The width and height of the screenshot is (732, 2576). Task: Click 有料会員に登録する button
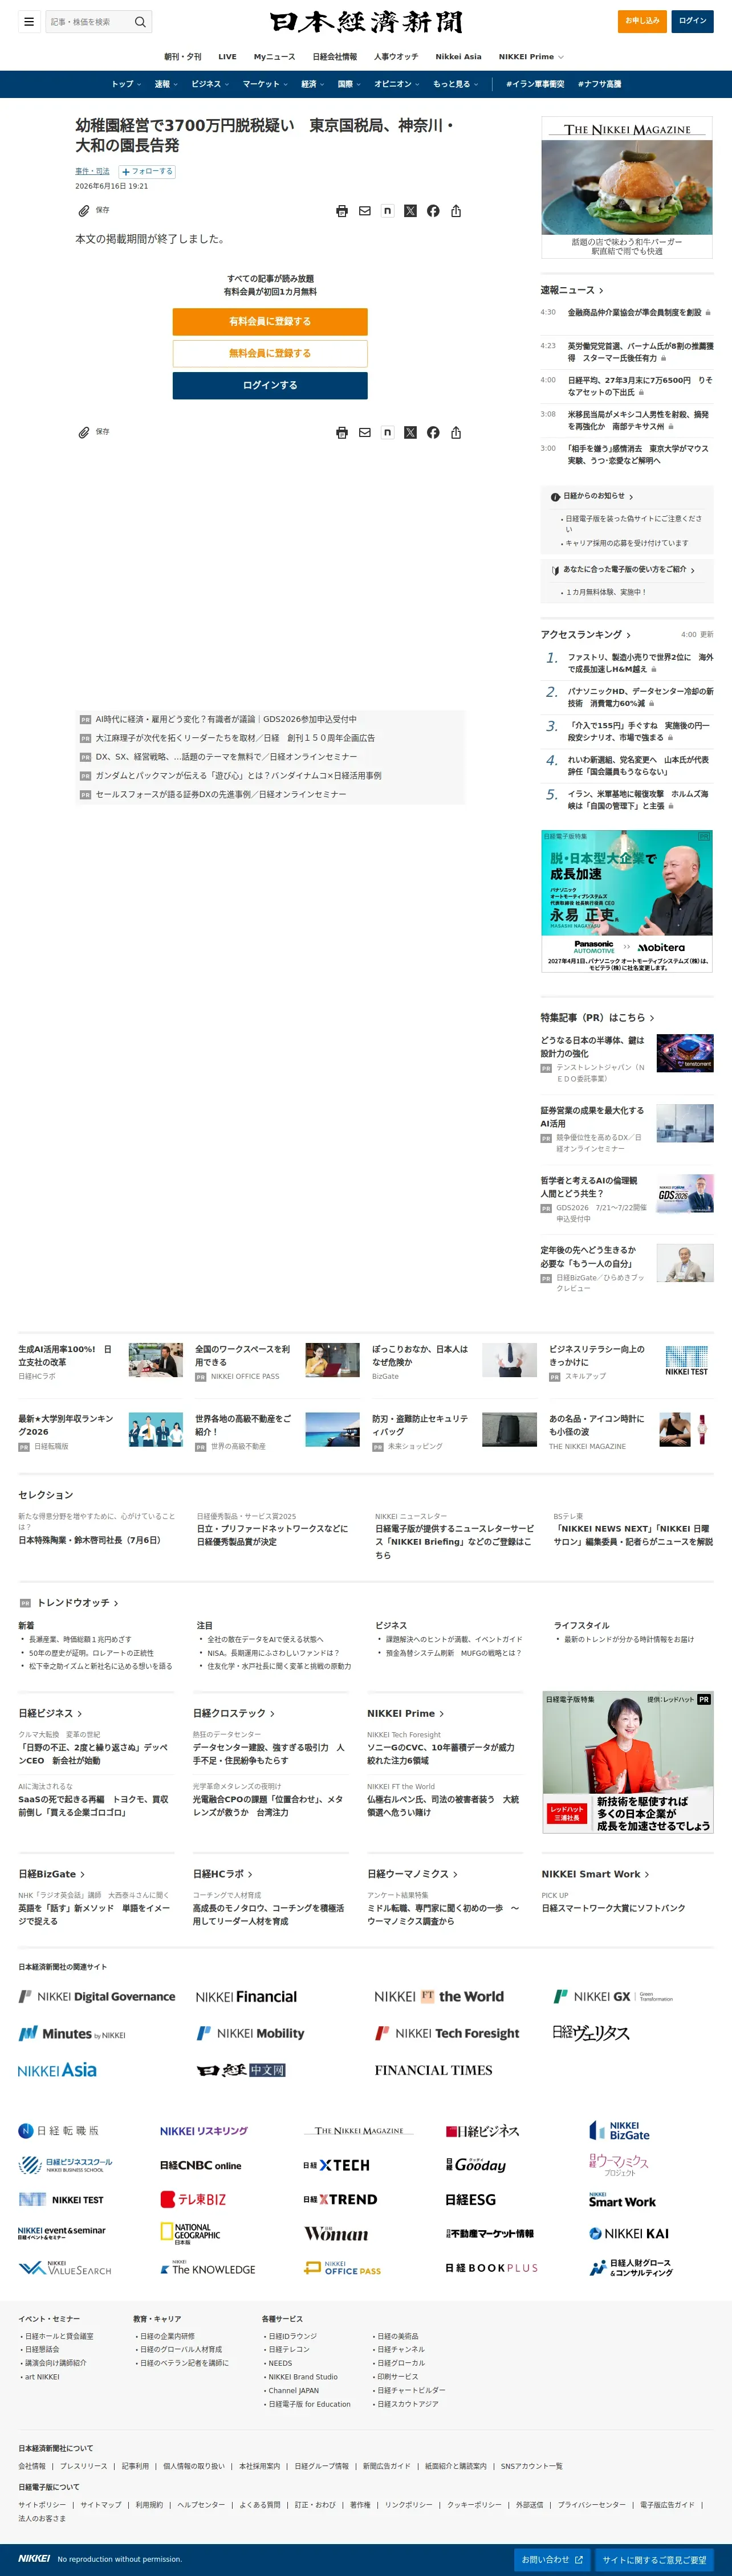[x=270, y=322]
